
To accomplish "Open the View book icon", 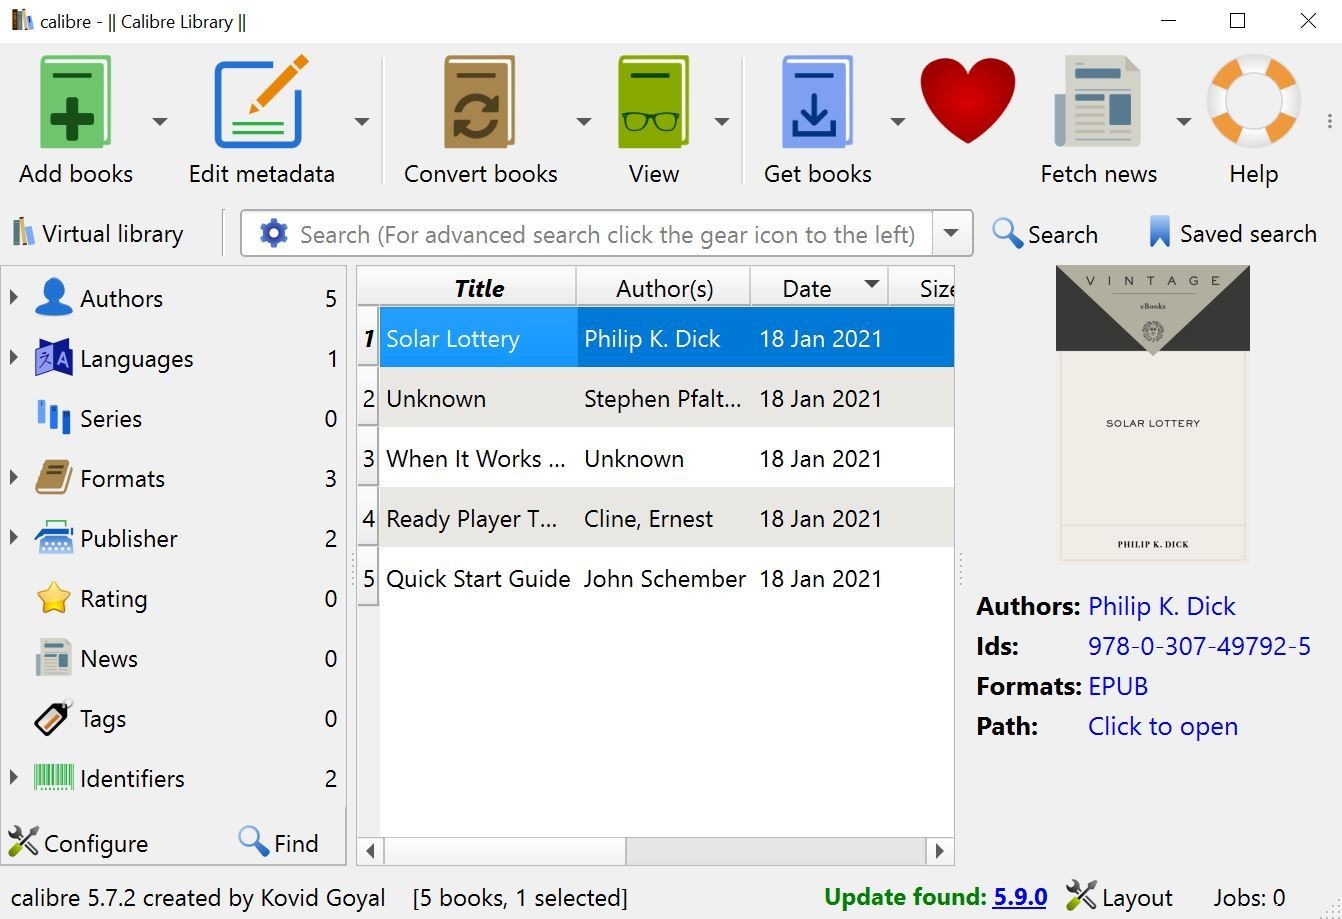I will [653, 102].
